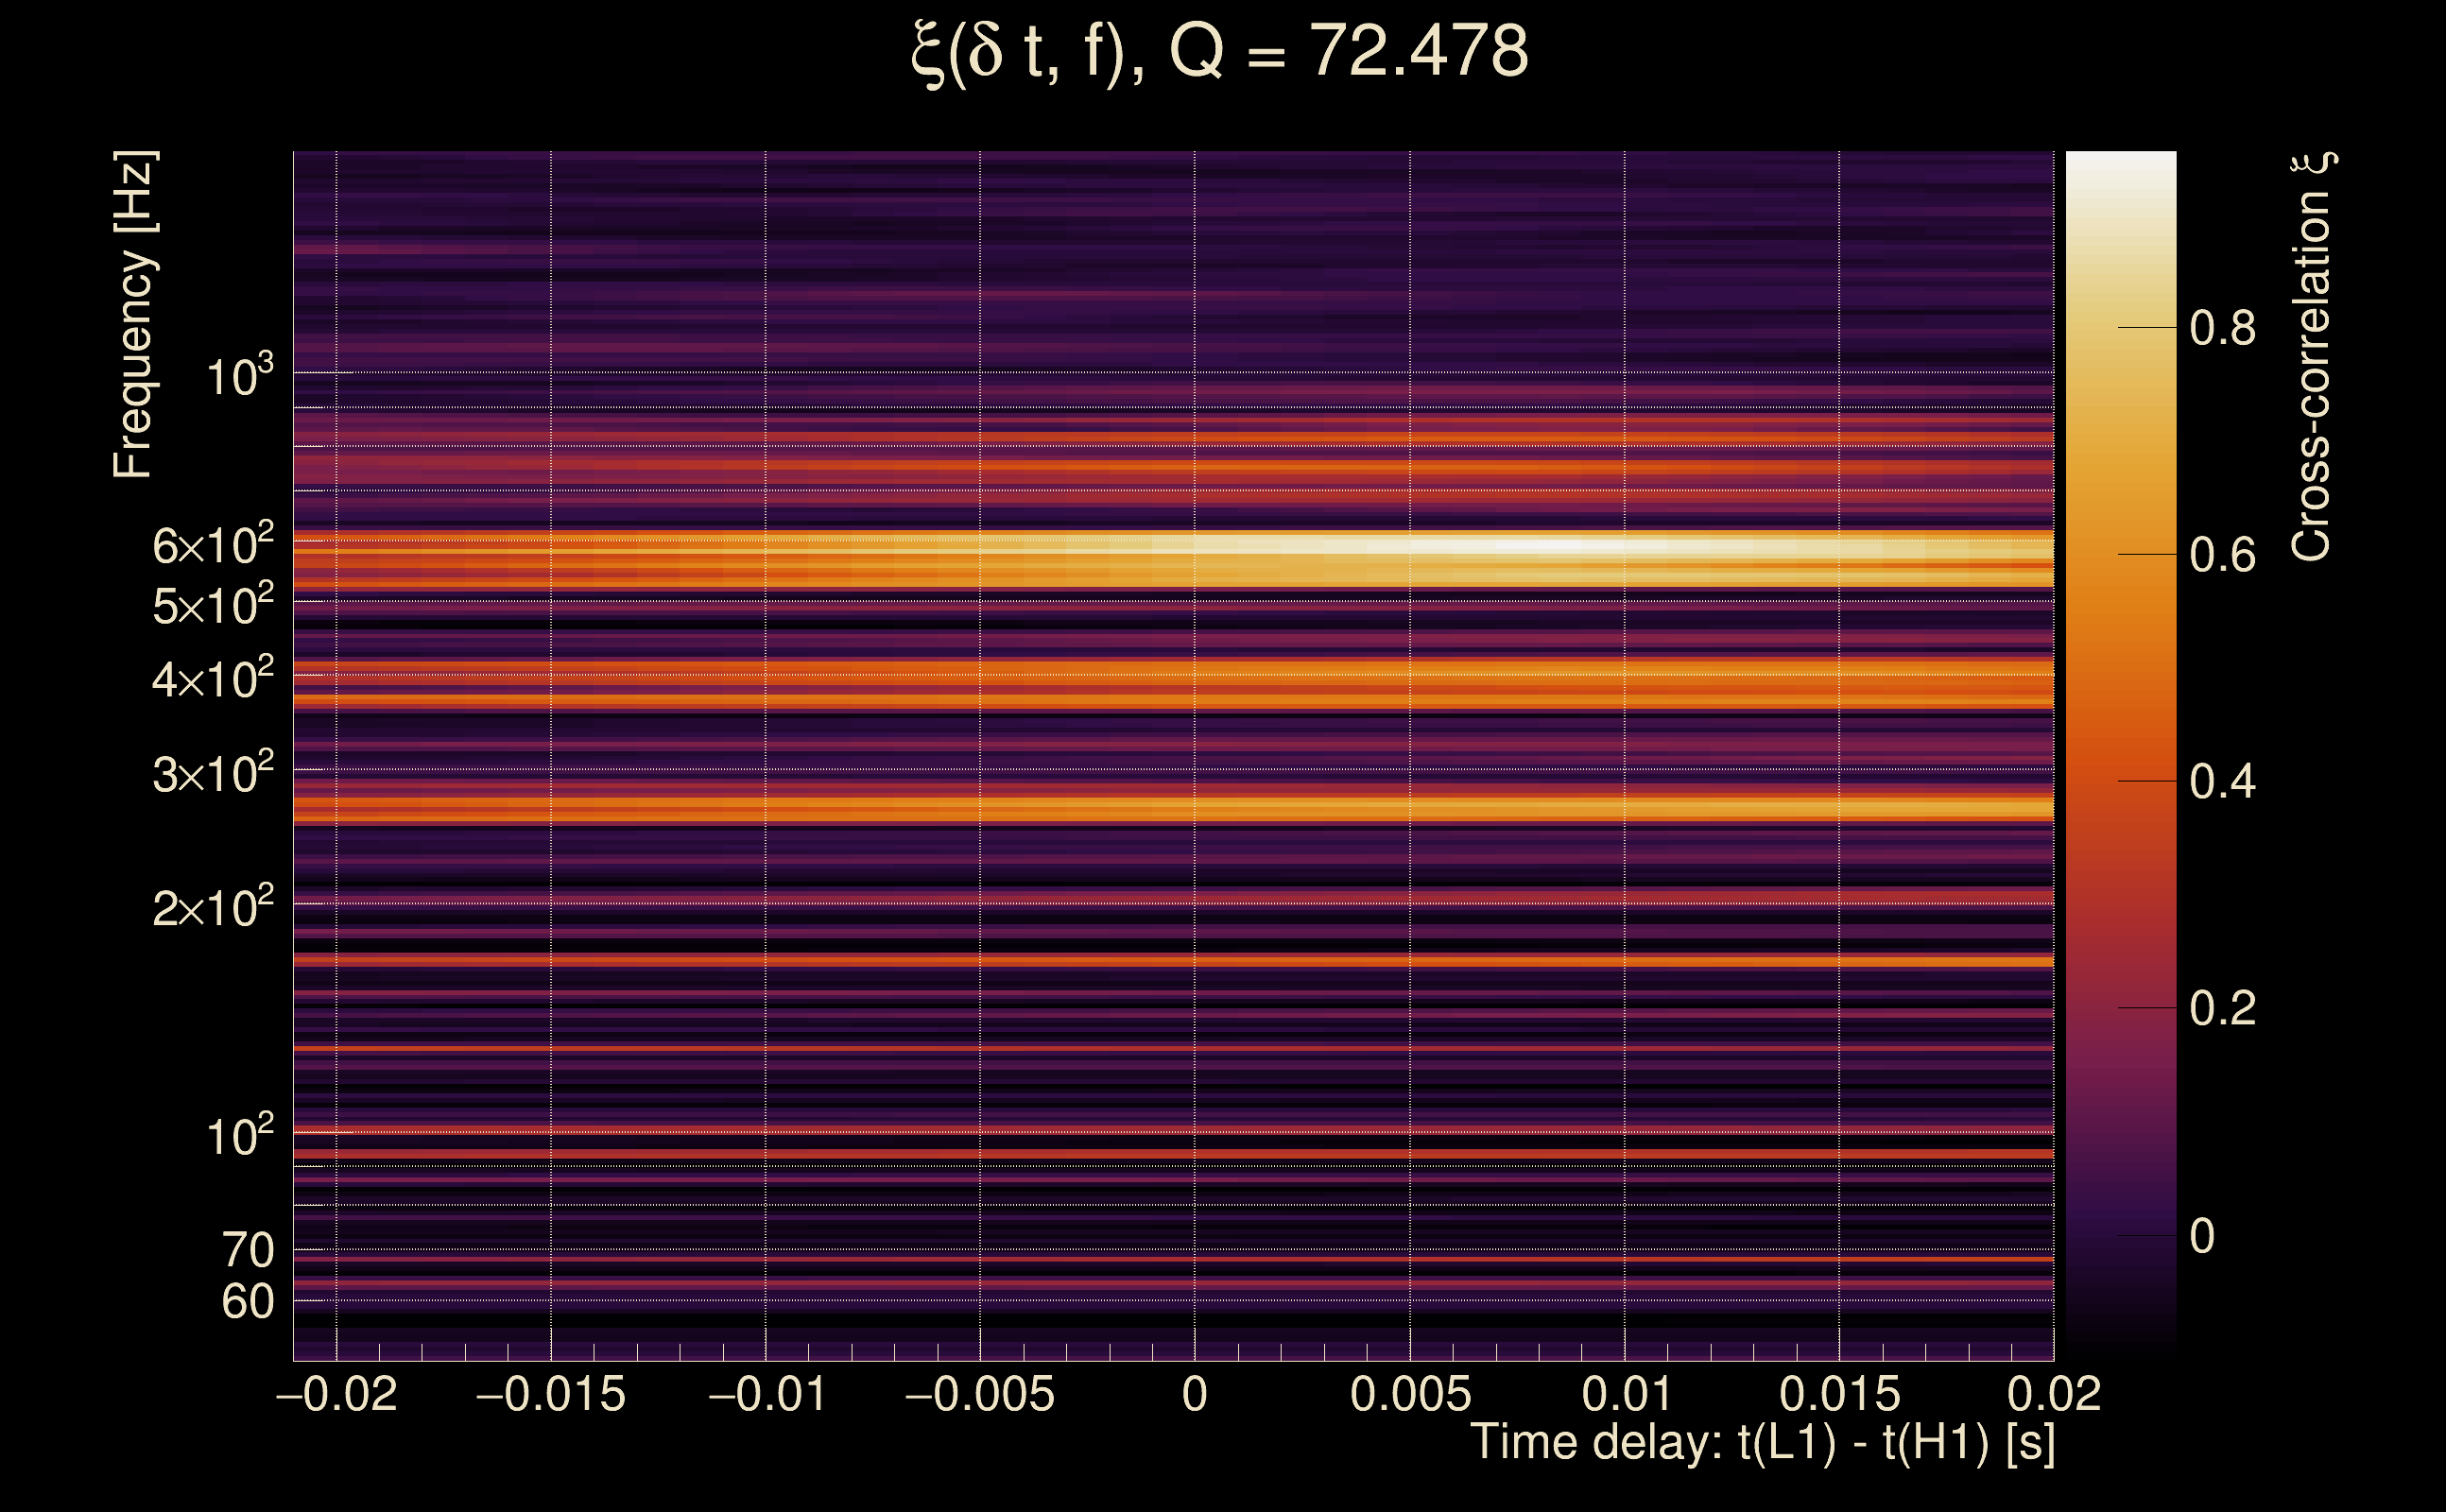Click the x-axis tick label –0.02
This screenshot has height=1512, width=2446.
pos(337,1394)
